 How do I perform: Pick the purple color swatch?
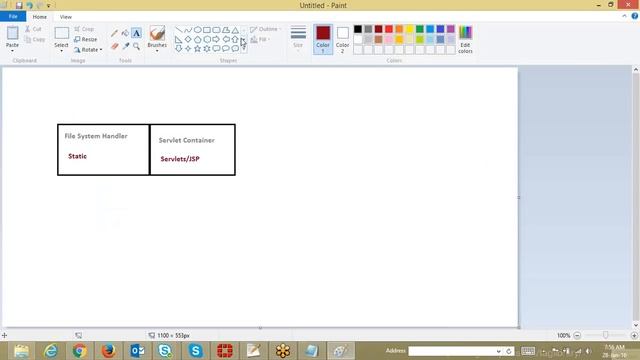pos(451,29)
